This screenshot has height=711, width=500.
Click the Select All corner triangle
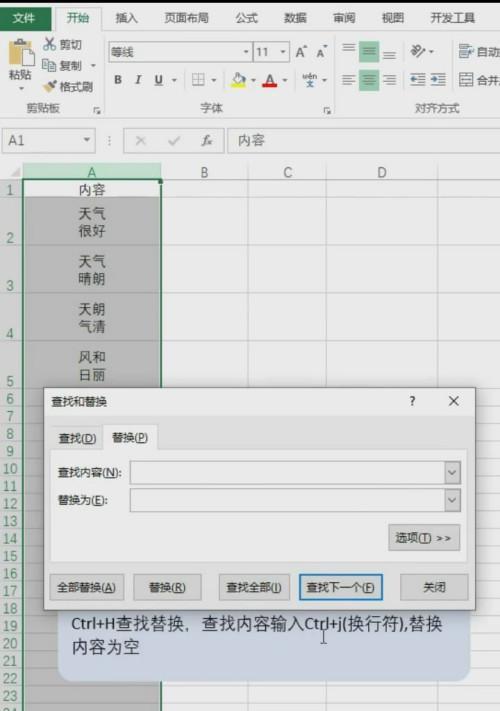click(x=15, y=172)
